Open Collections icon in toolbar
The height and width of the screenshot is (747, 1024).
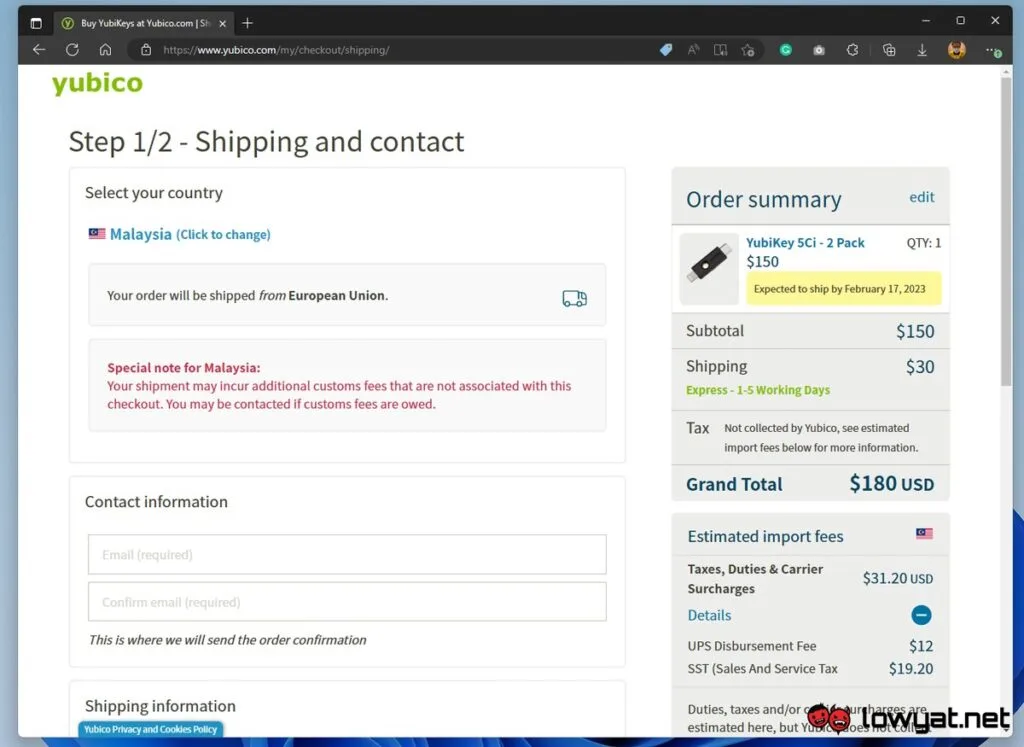[x=889, y=50]
